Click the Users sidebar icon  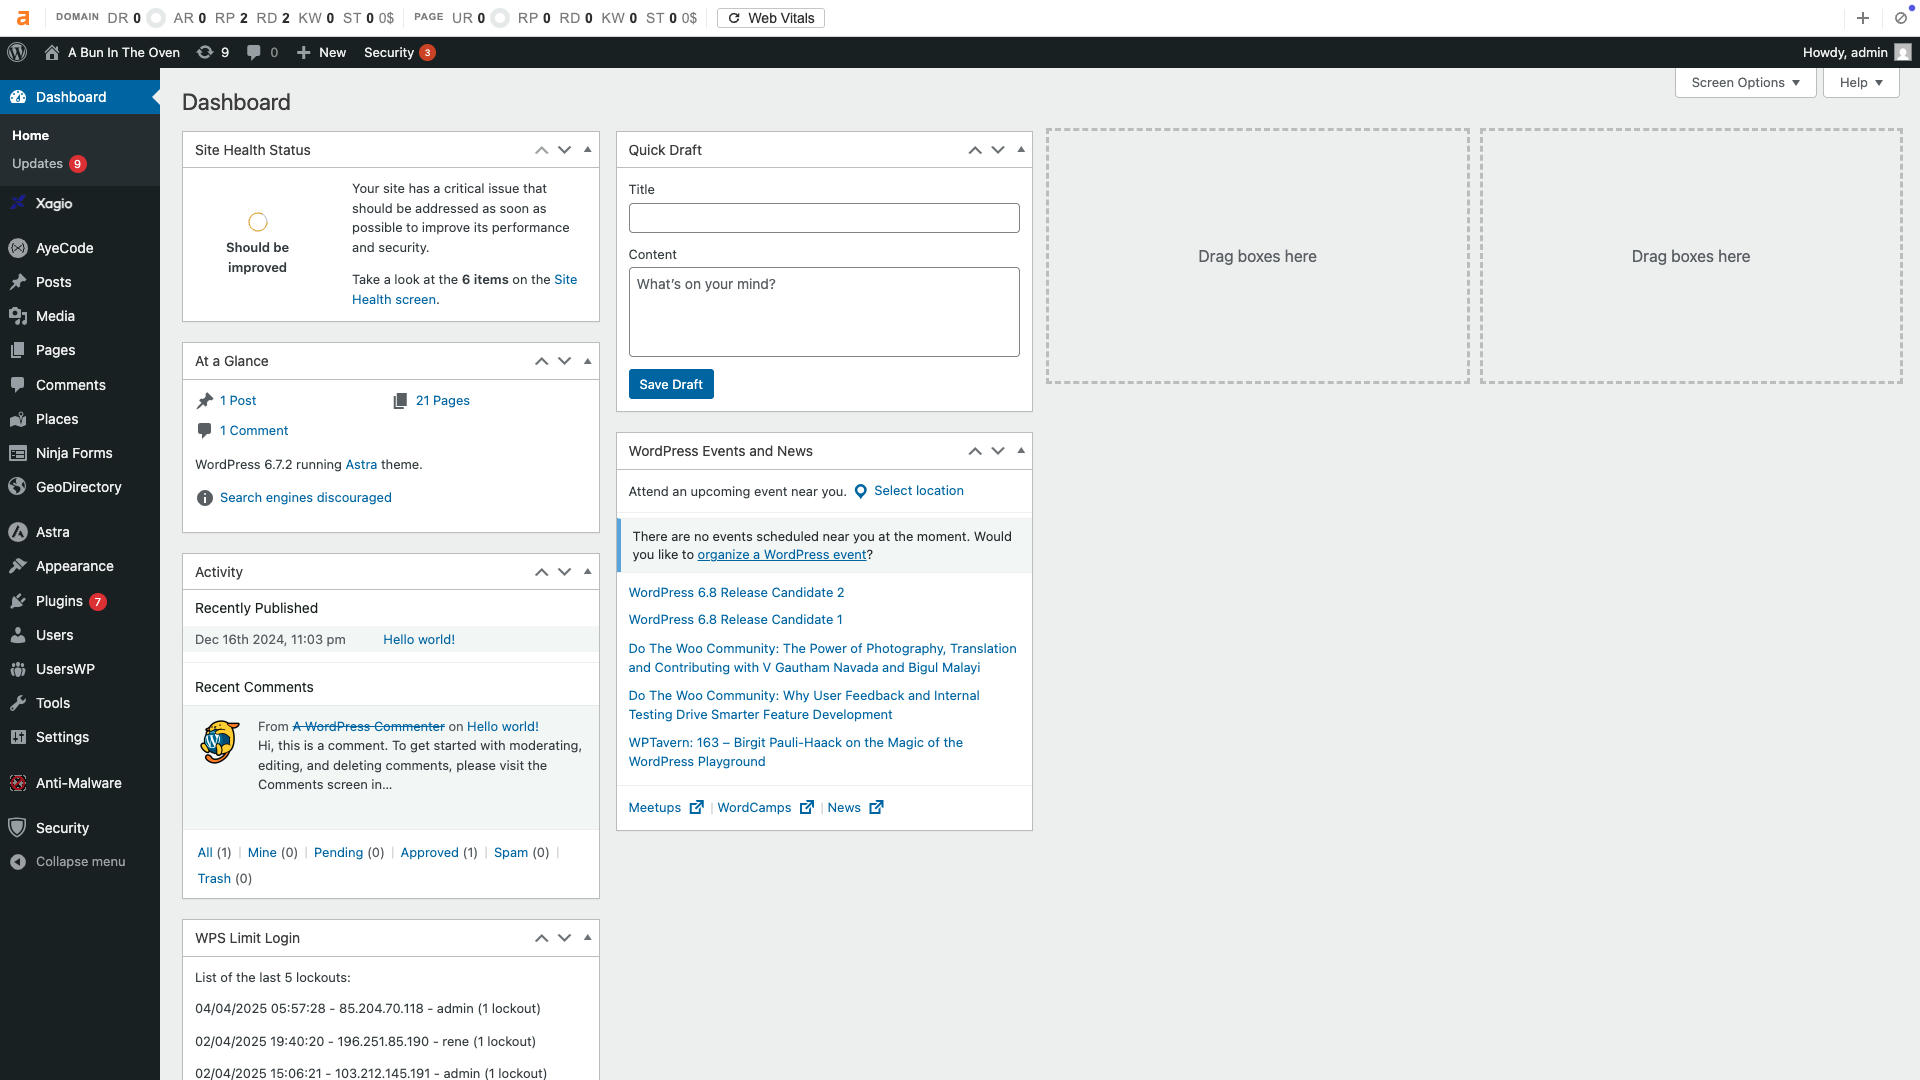(x=18, y=635)
